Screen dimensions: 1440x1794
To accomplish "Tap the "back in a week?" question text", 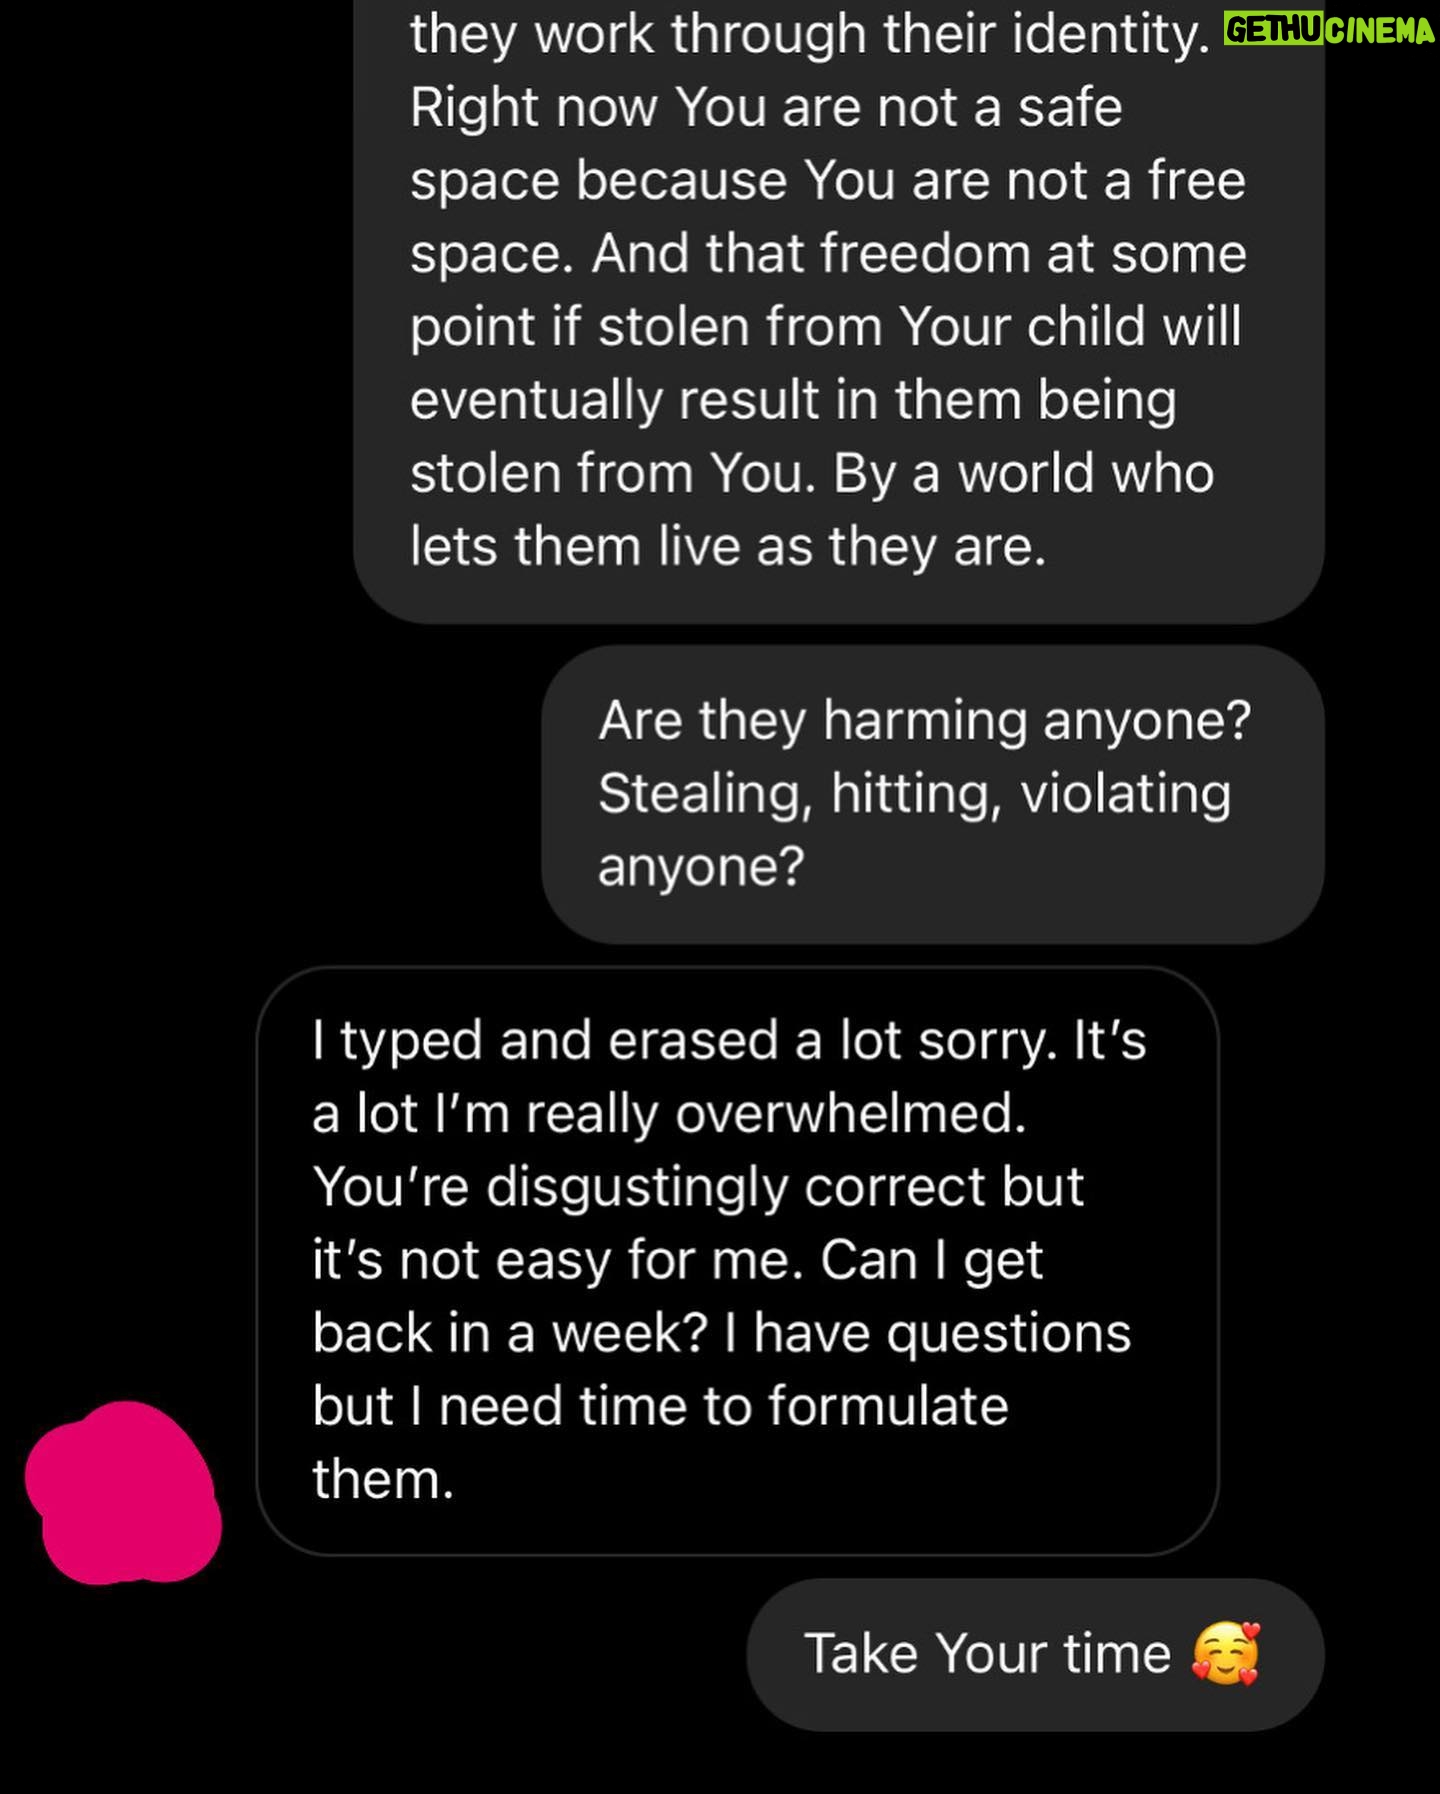I will tap(510, 1332).
